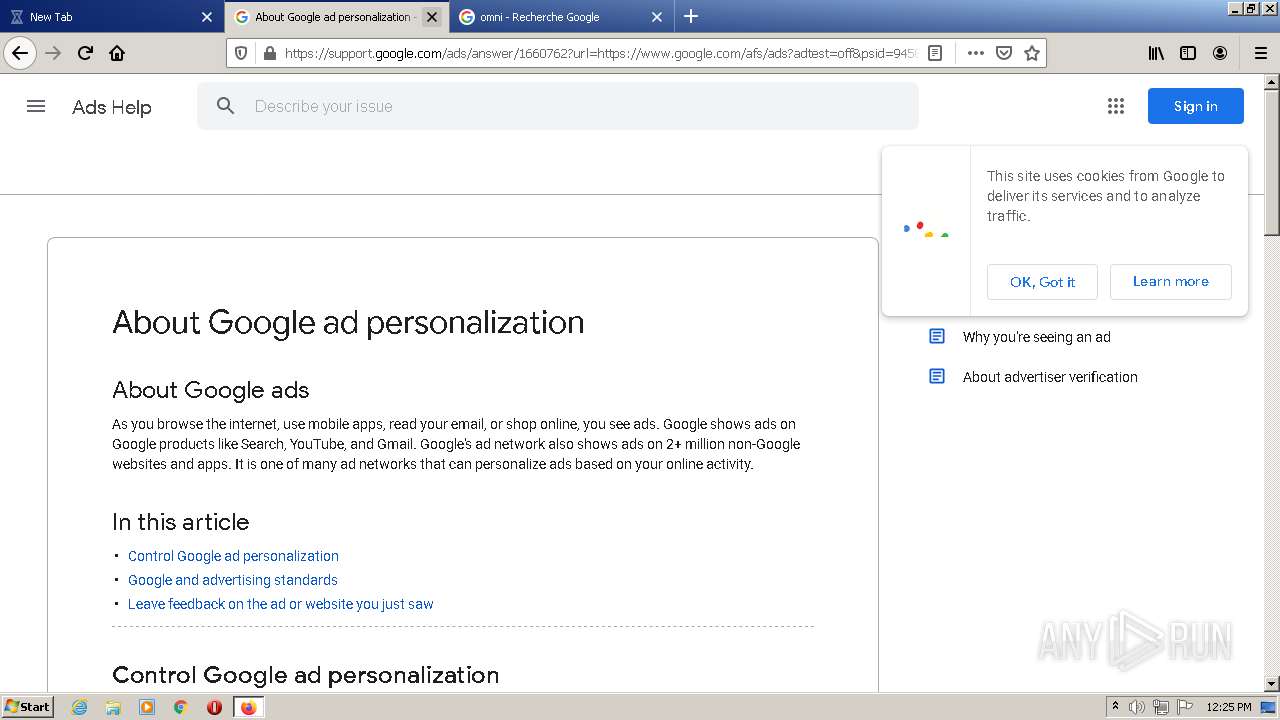Image resolution: width=1280 pixels, height=720 pixels.
Task: Click the About advertiser verification document icon
Action: coord(937,377)
